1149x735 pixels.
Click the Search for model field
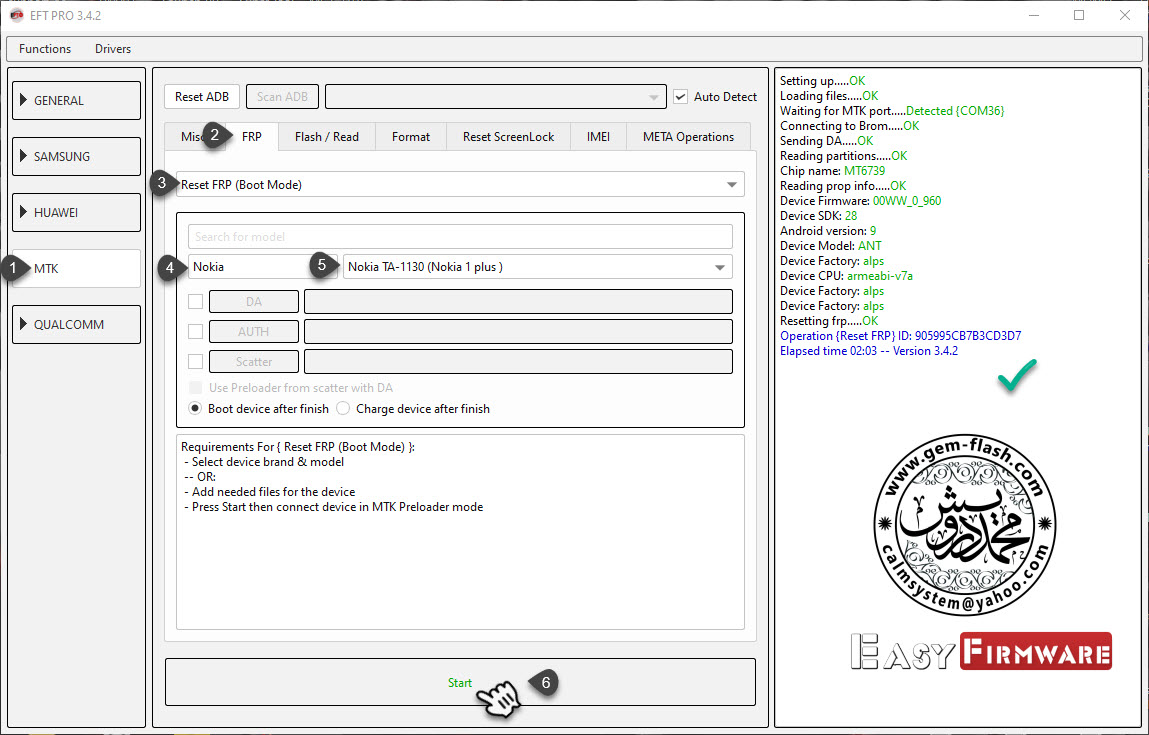click(x=460, y=237)
